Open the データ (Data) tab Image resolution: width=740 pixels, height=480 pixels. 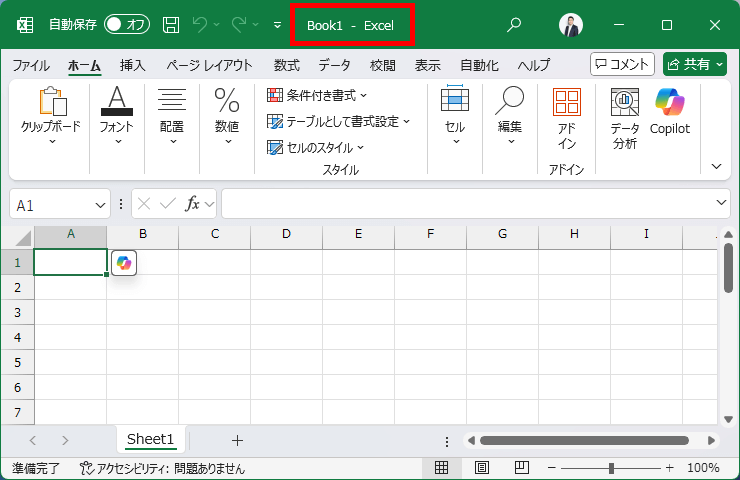[335, 65]
